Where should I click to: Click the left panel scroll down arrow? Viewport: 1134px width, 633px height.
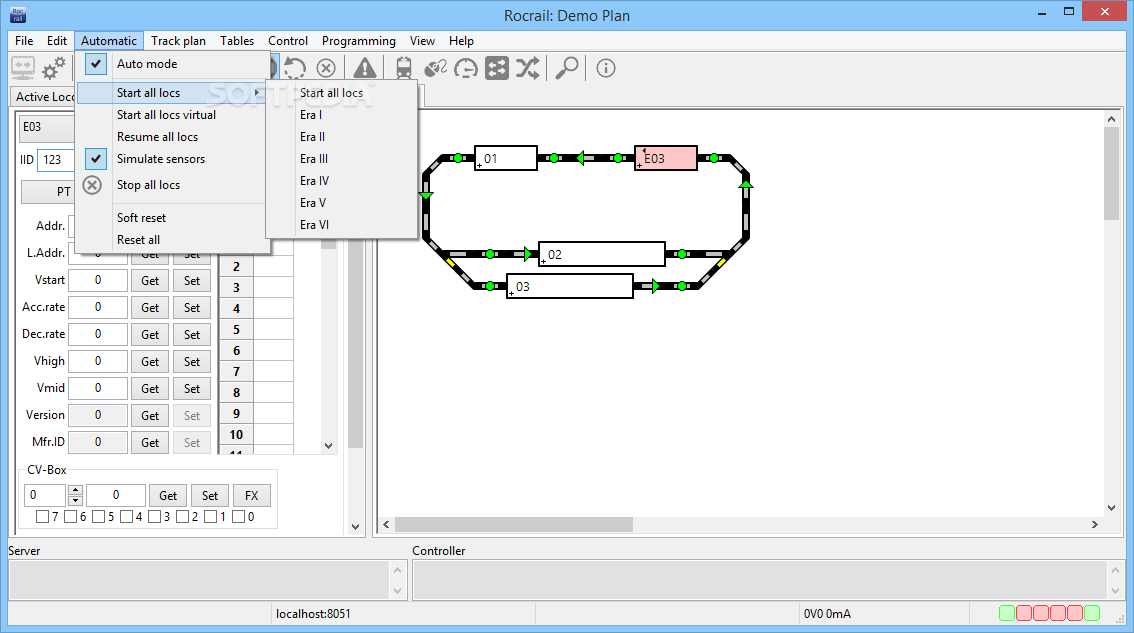point(355,527)
